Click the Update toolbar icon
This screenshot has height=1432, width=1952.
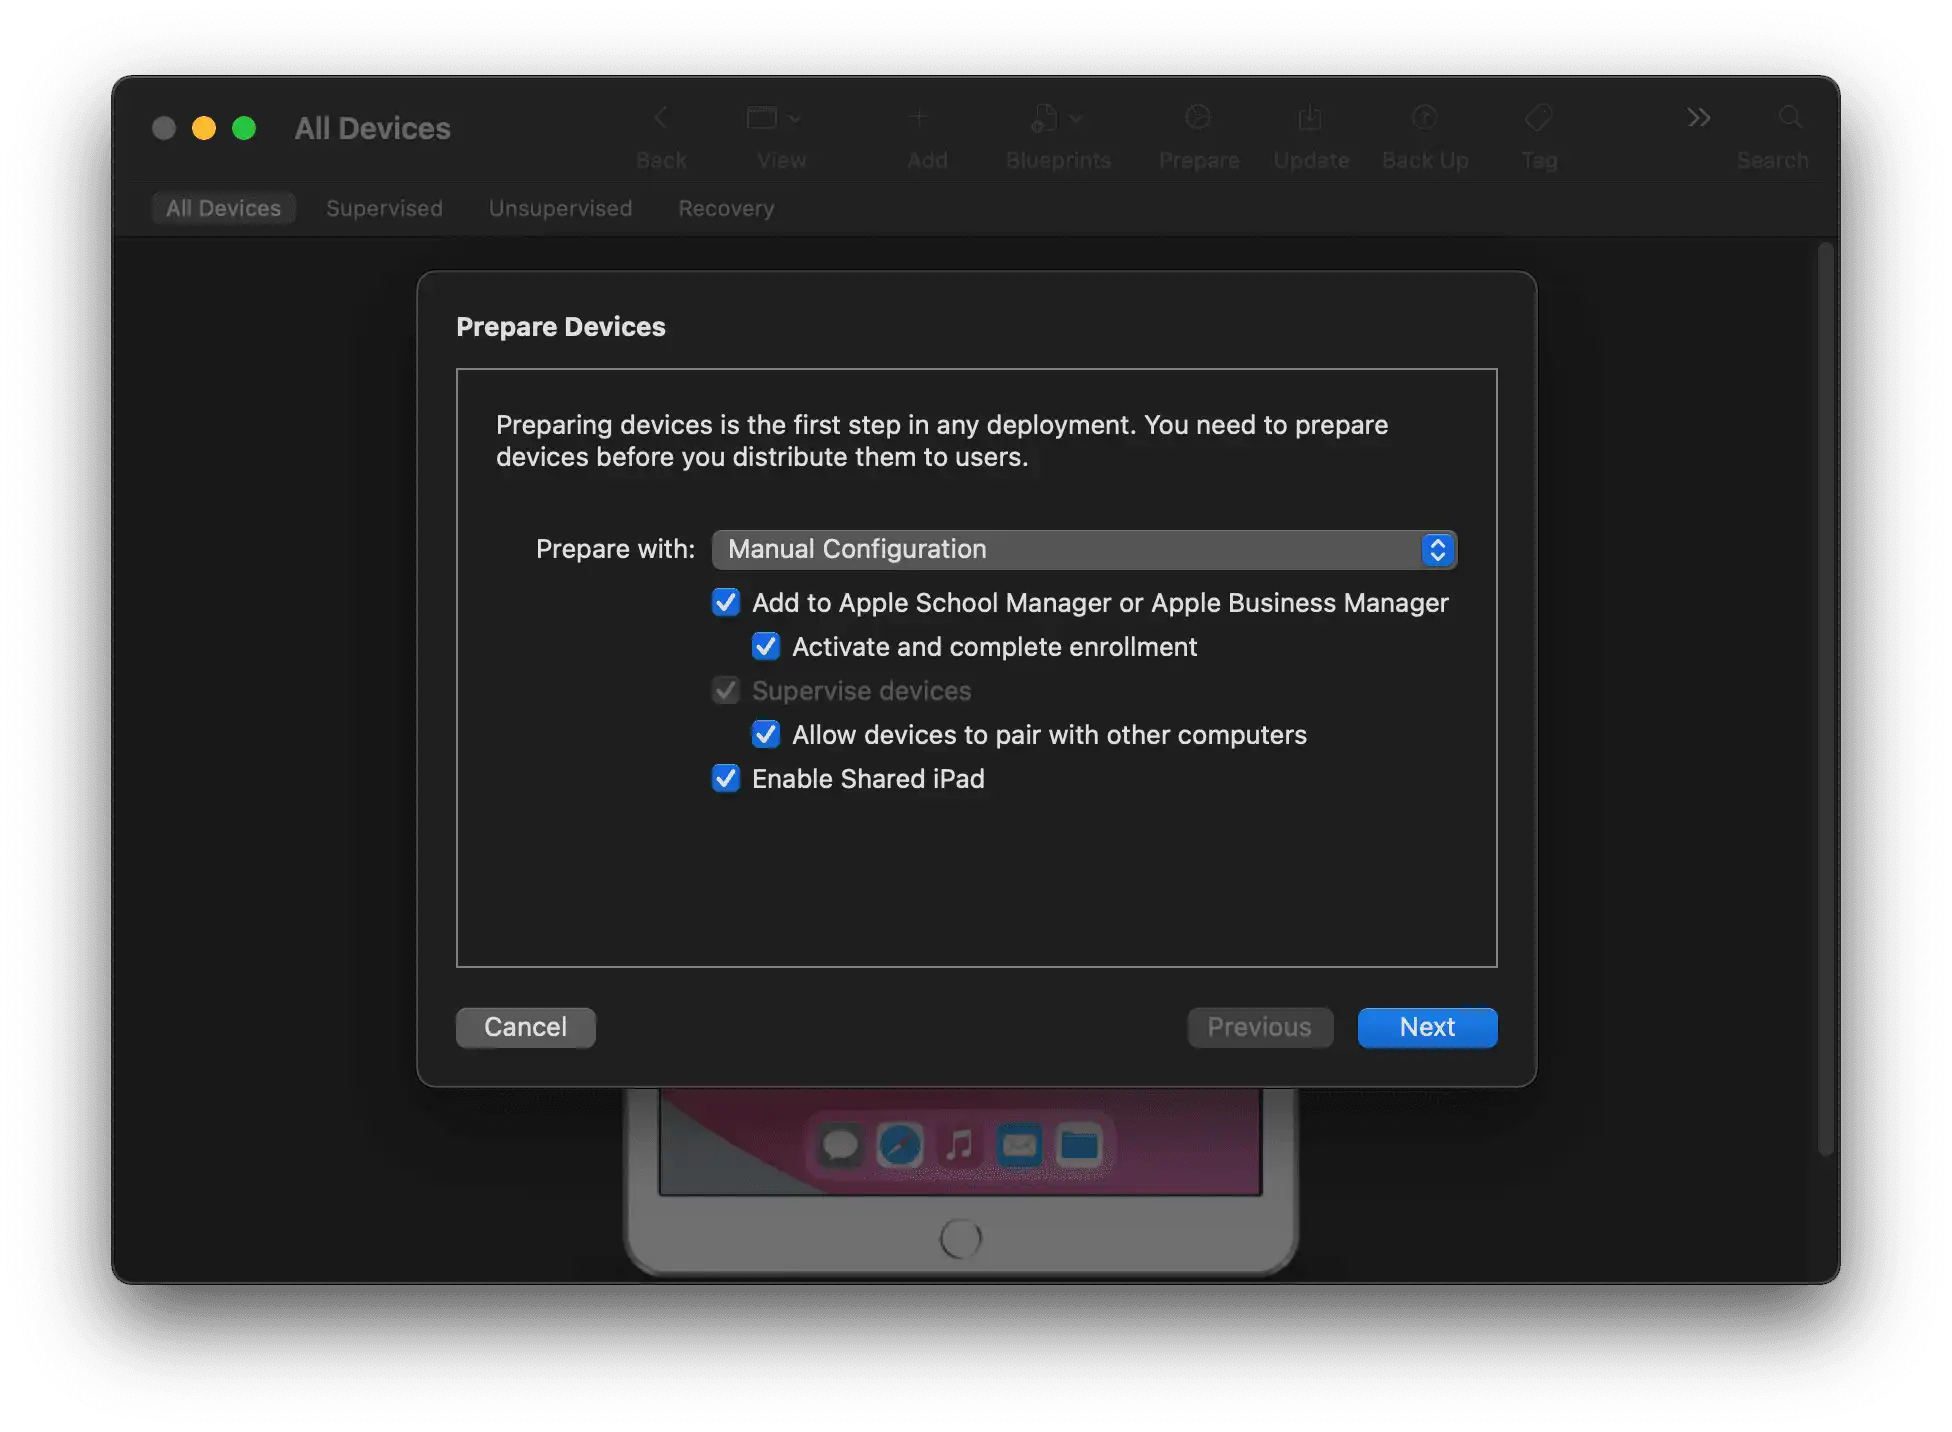coord(1309,118)
